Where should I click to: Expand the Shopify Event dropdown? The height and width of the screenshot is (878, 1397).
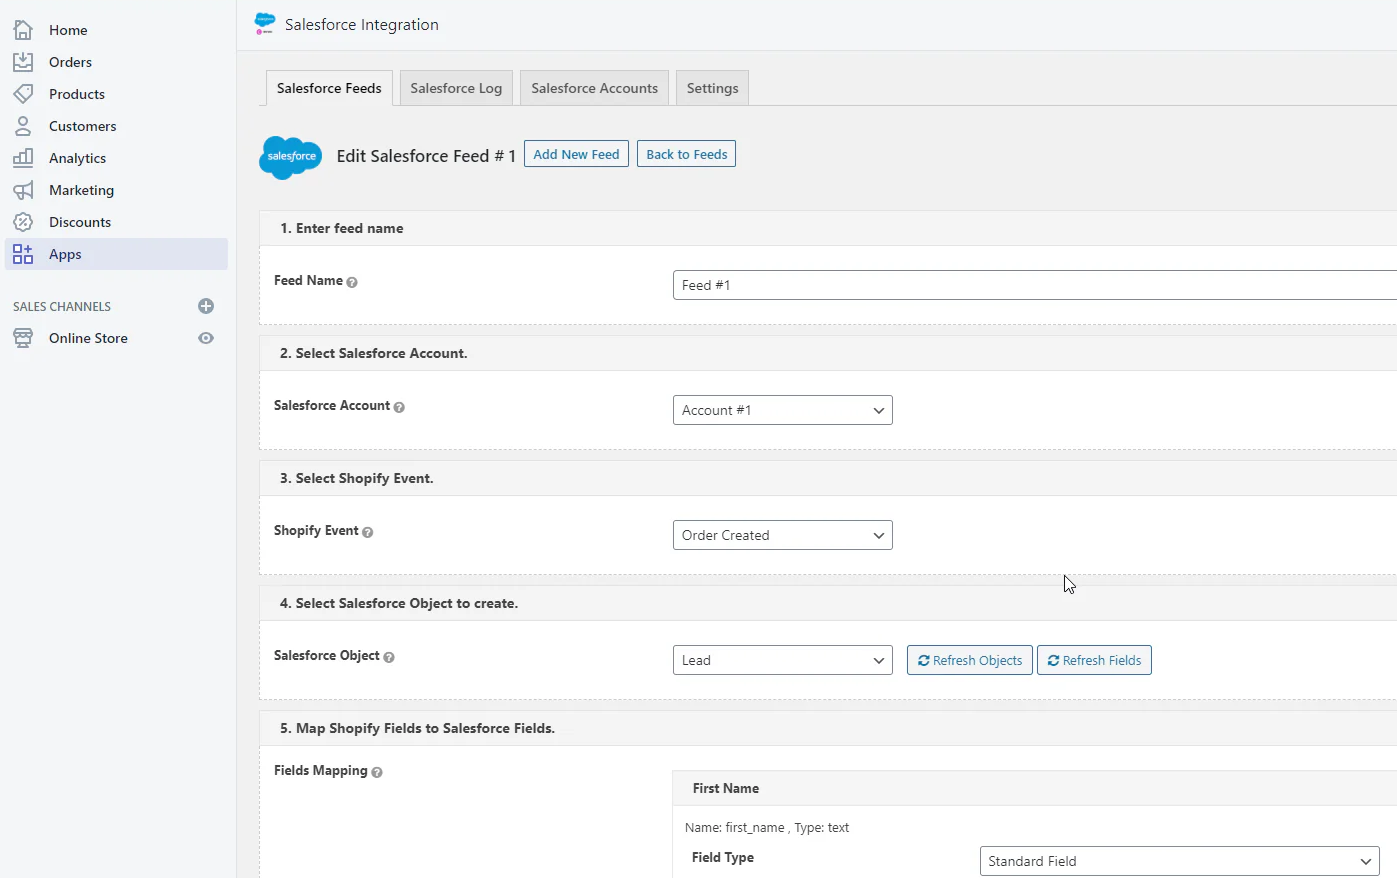pos(782,535)
